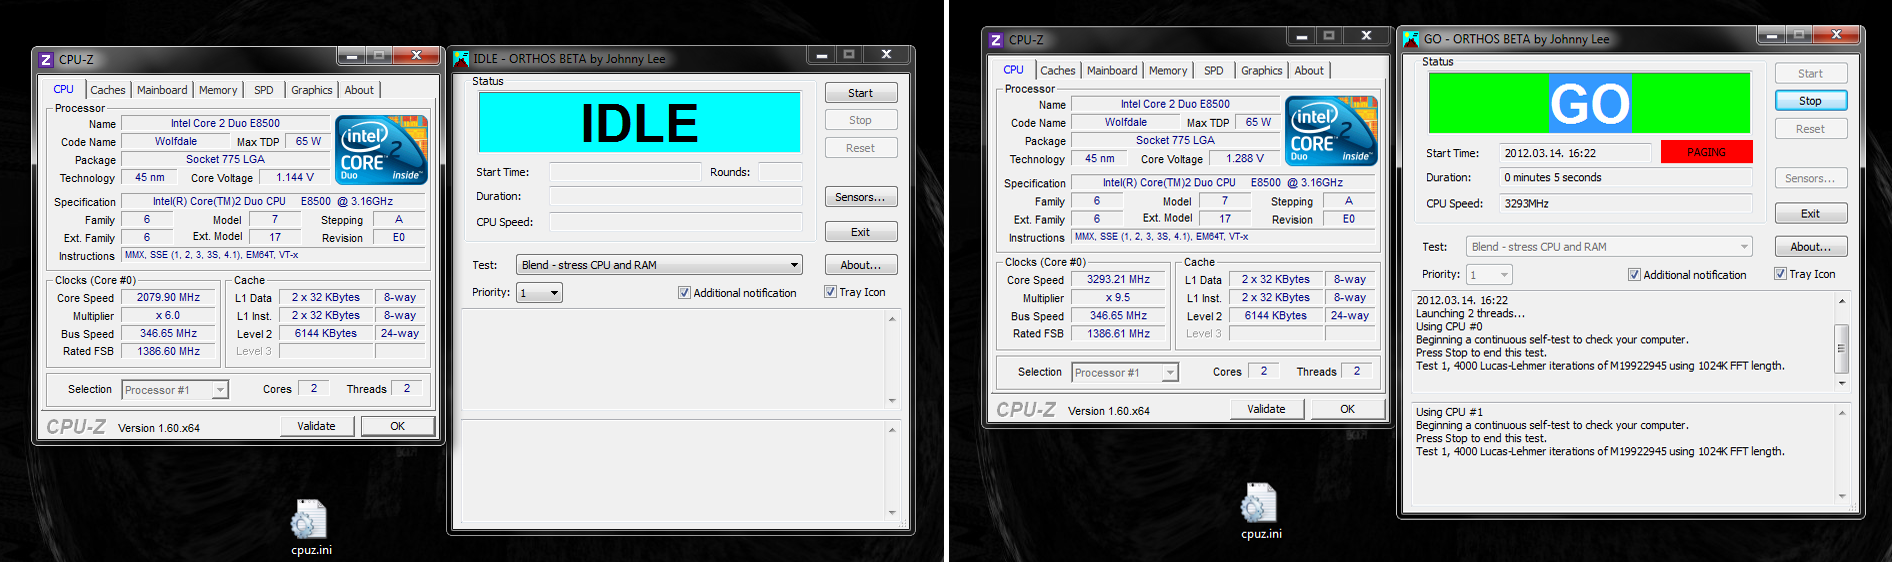Minimize the GO ORTHOS window

1772,35
